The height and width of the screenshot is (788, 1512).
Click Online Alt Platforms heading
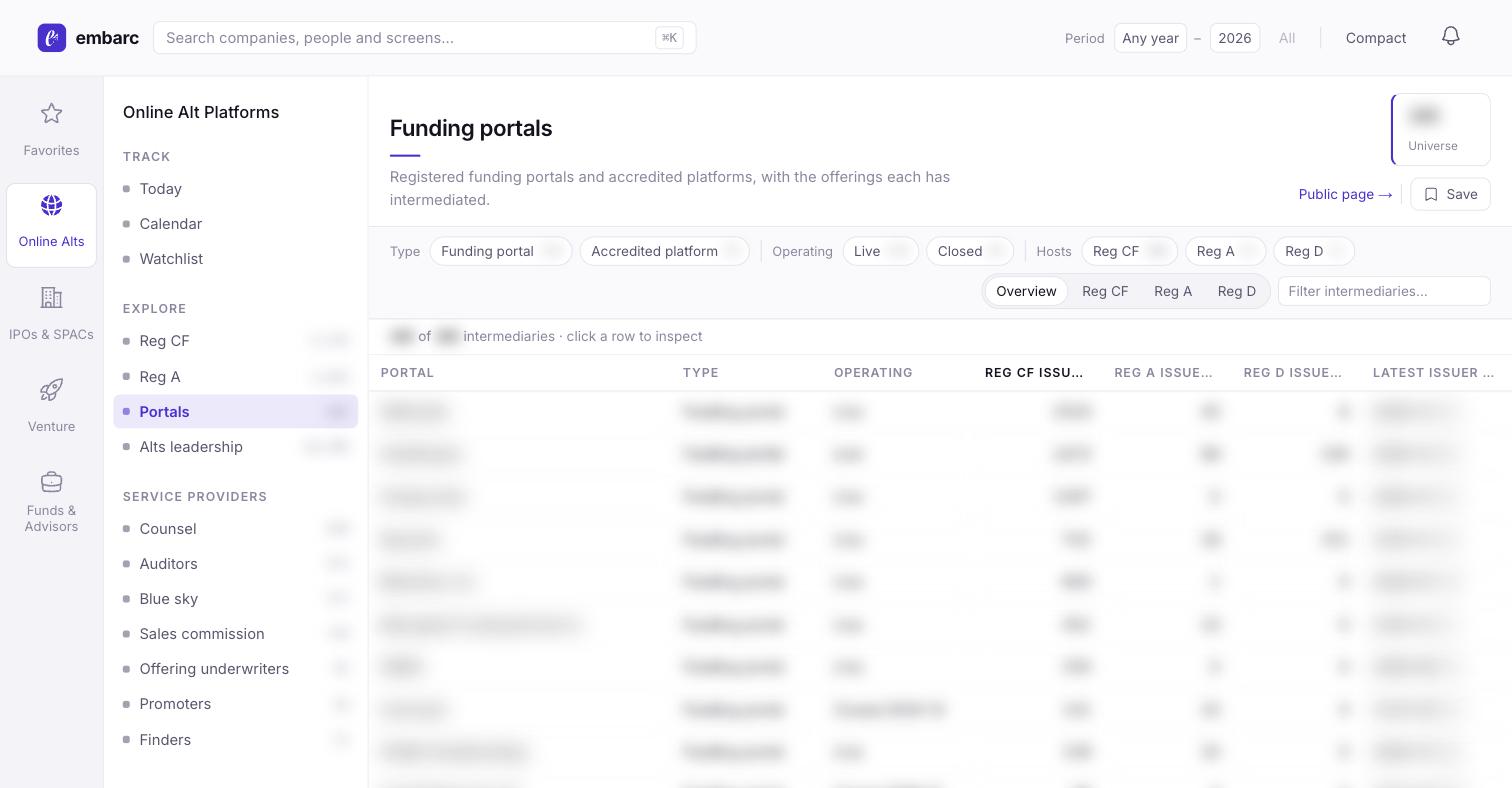[x=201, y=112]
